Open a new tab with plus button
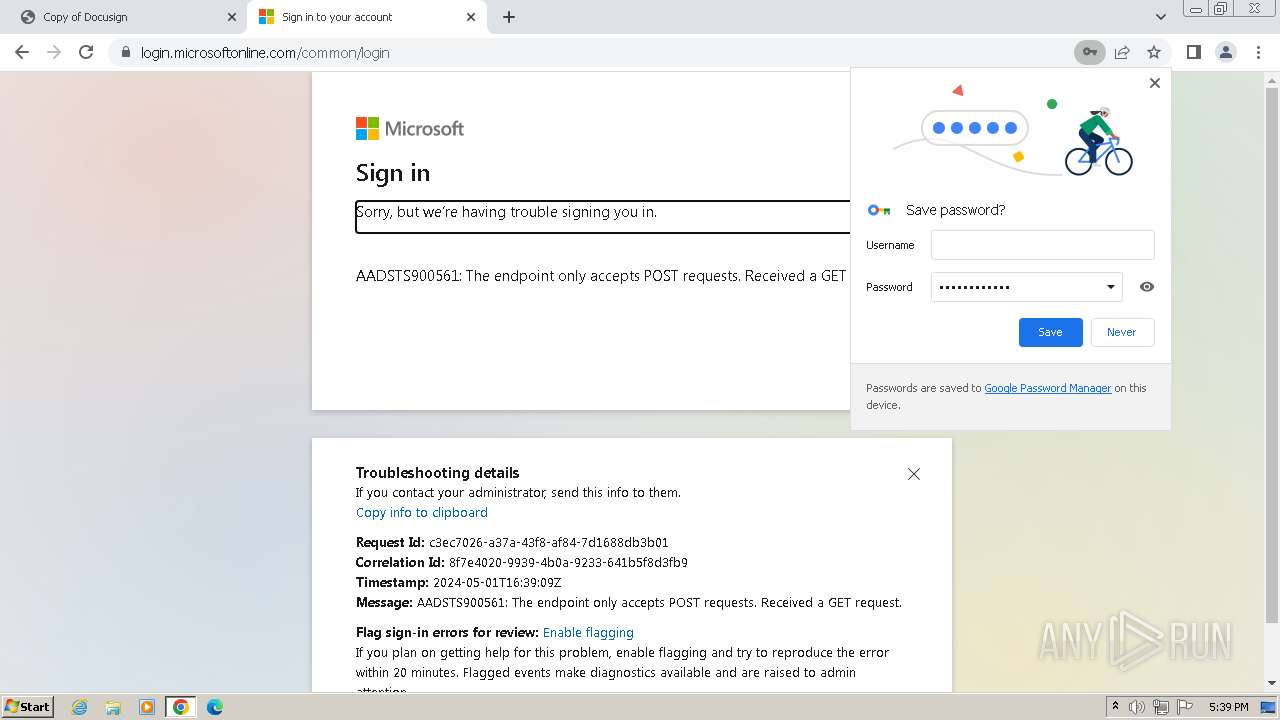Image resolution: width=1280 pixels, height=720 pixels. (509, 17)
